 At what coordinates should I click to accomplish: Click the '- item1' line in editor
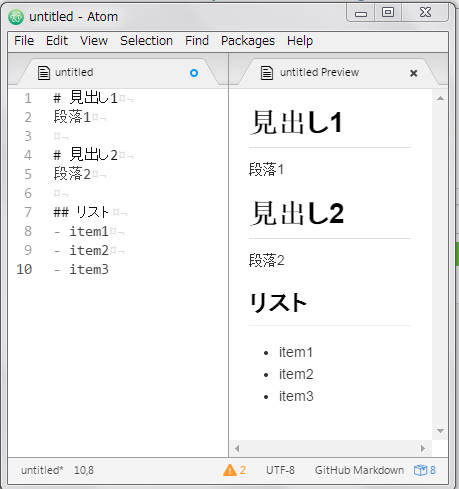pyautogui.click(x=81, y=231)
